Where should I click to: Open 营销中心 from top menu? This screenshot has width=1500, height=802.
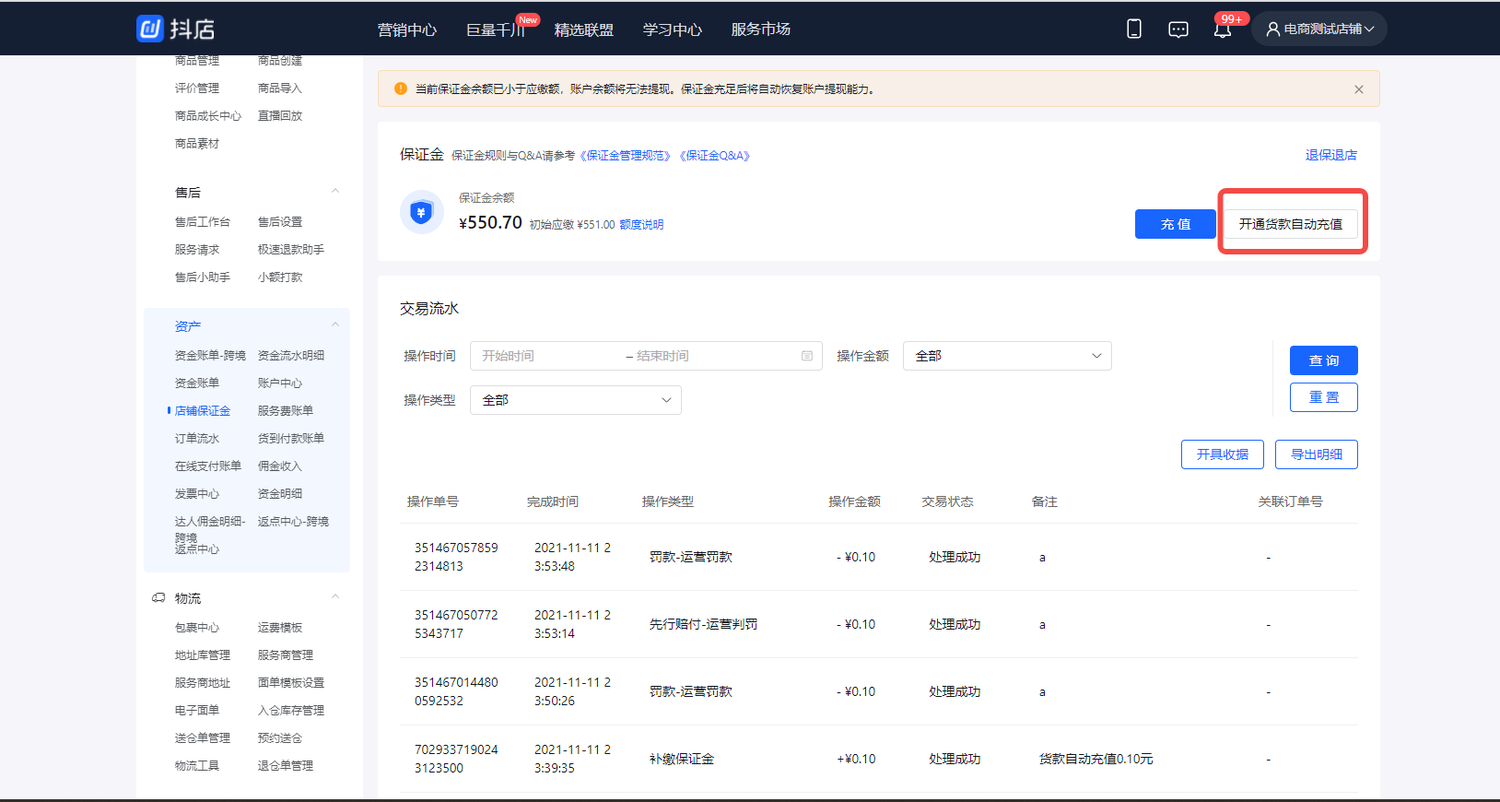407,30
